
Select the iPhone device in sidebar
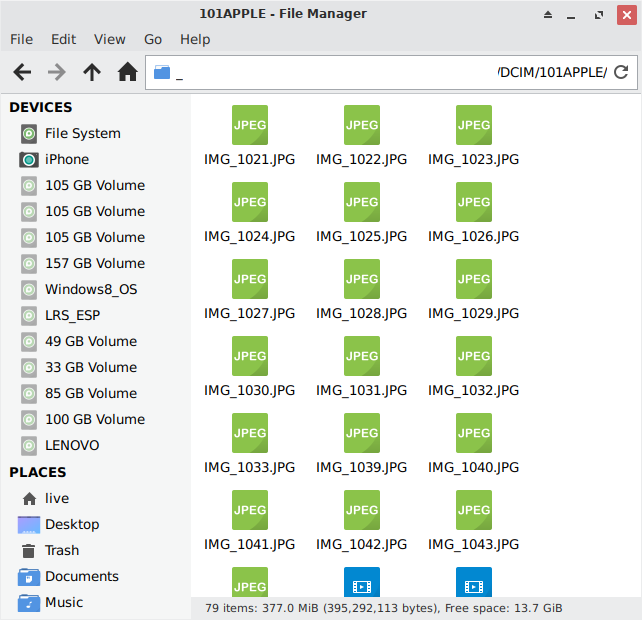(66, 159)
